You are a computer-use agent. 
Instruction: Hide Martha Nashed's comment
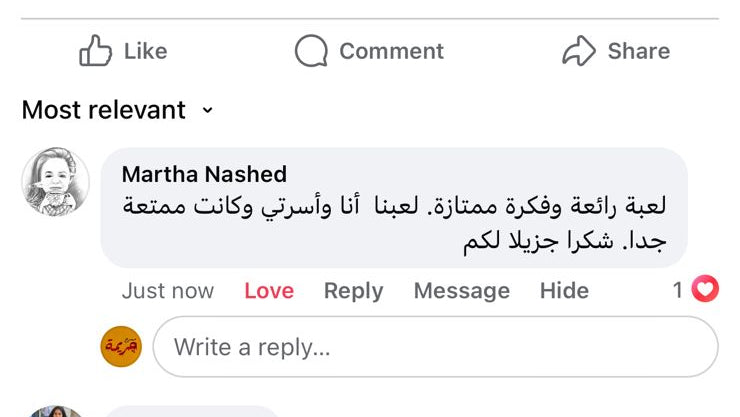(x=564, y=291)
